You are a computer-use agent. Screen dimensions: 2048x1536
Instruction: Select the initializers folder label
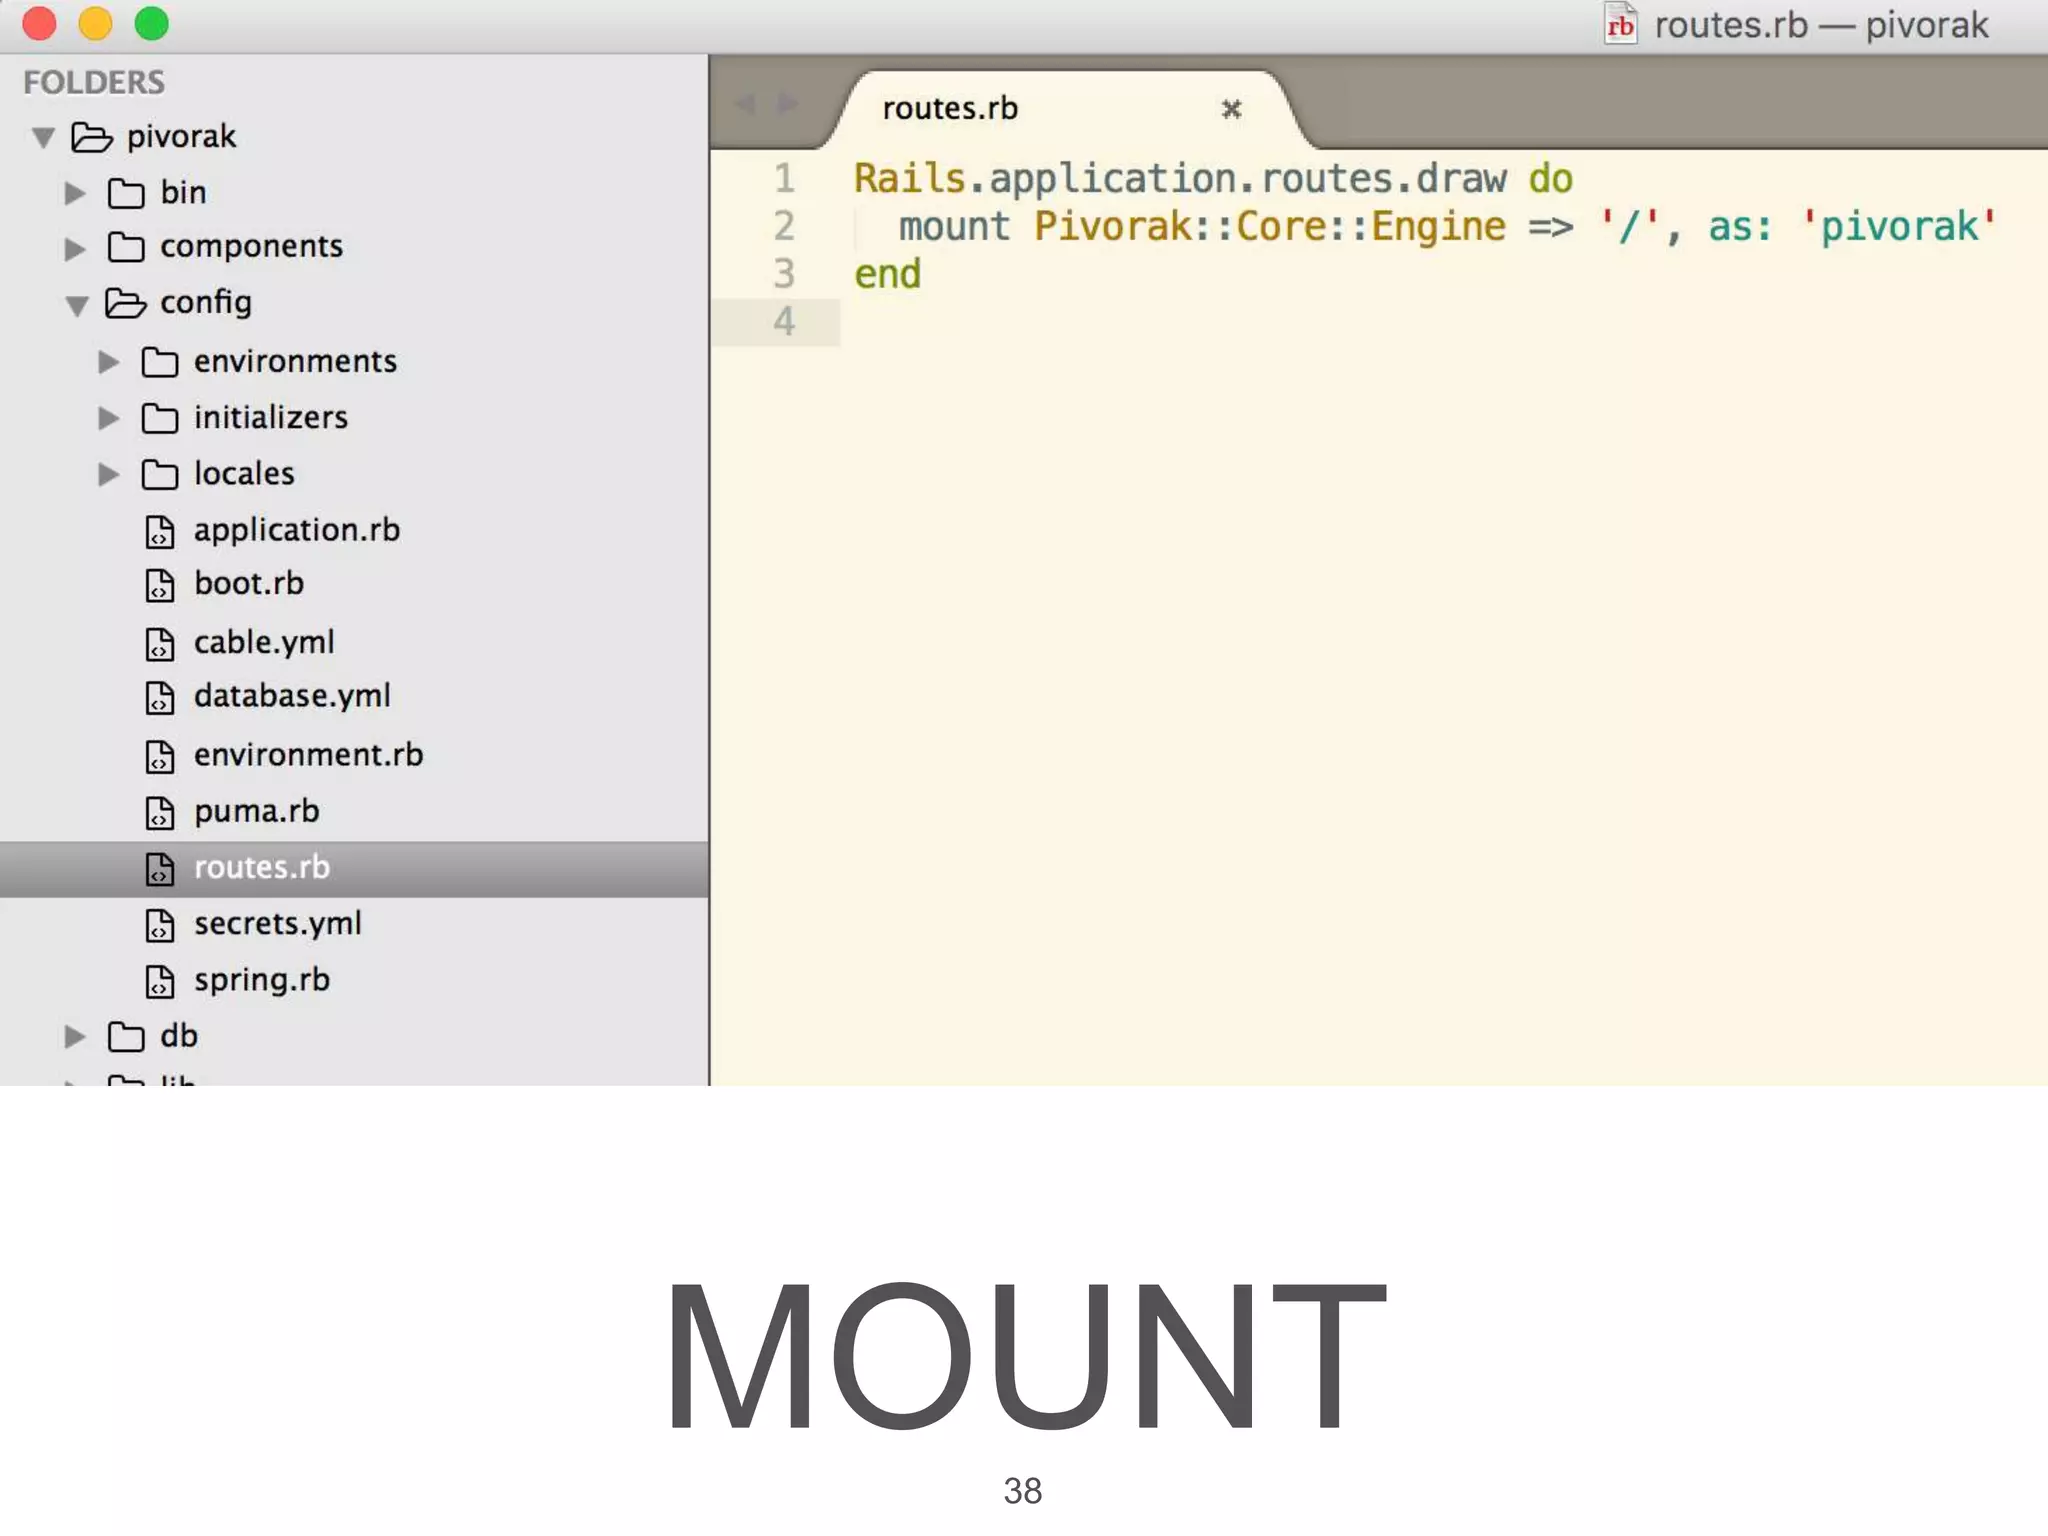271,417
